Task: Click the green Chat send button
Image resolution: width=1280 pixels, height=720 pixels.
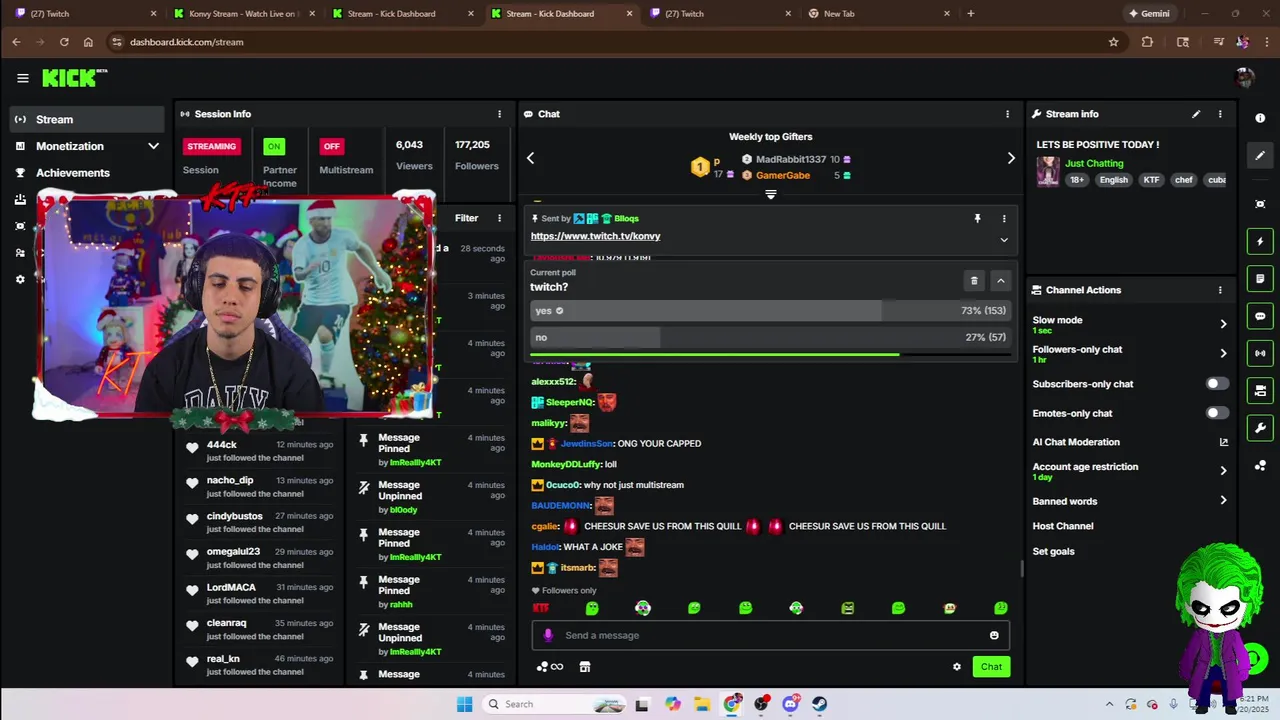Action: 991,667
